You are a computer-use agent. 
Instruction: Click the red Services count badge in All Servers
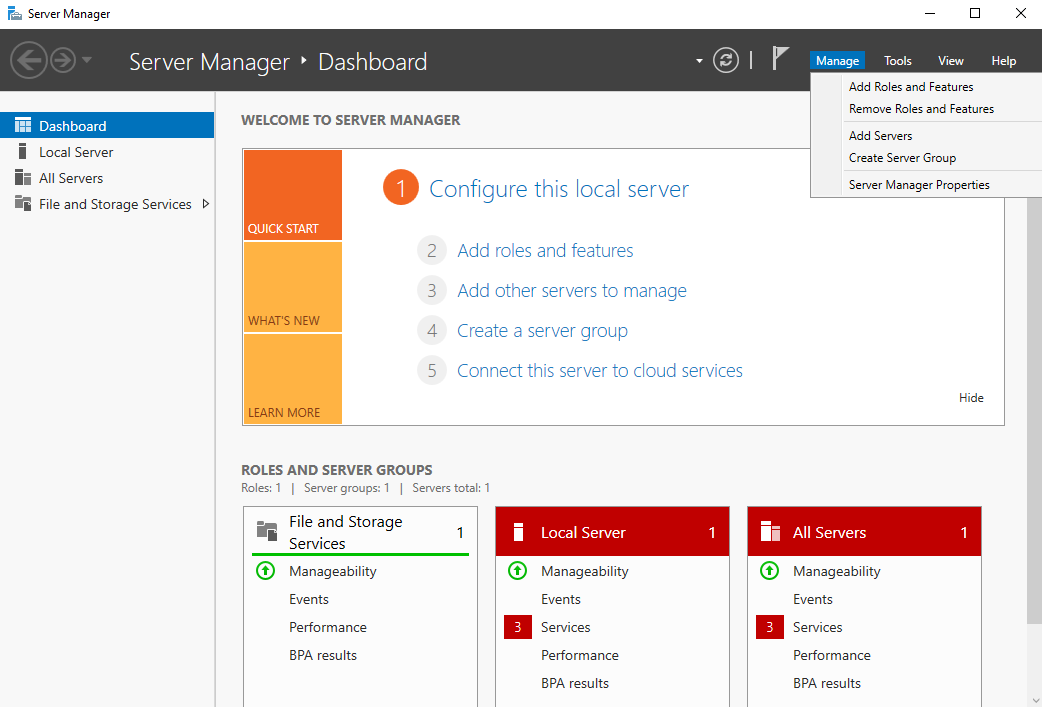coord(769,627)
